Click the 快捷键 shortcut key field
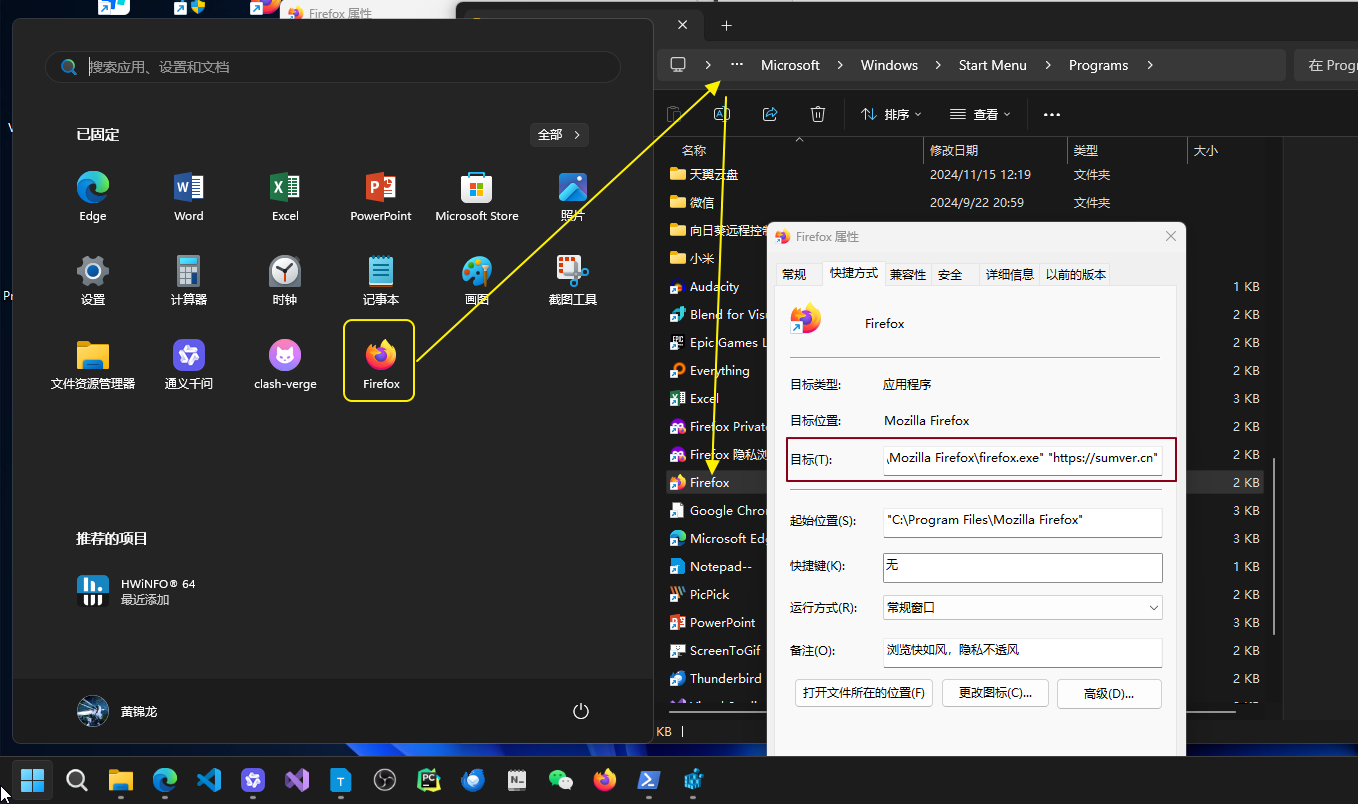The height and width of the screenshot is (804, 1358). pos(1023,567)
